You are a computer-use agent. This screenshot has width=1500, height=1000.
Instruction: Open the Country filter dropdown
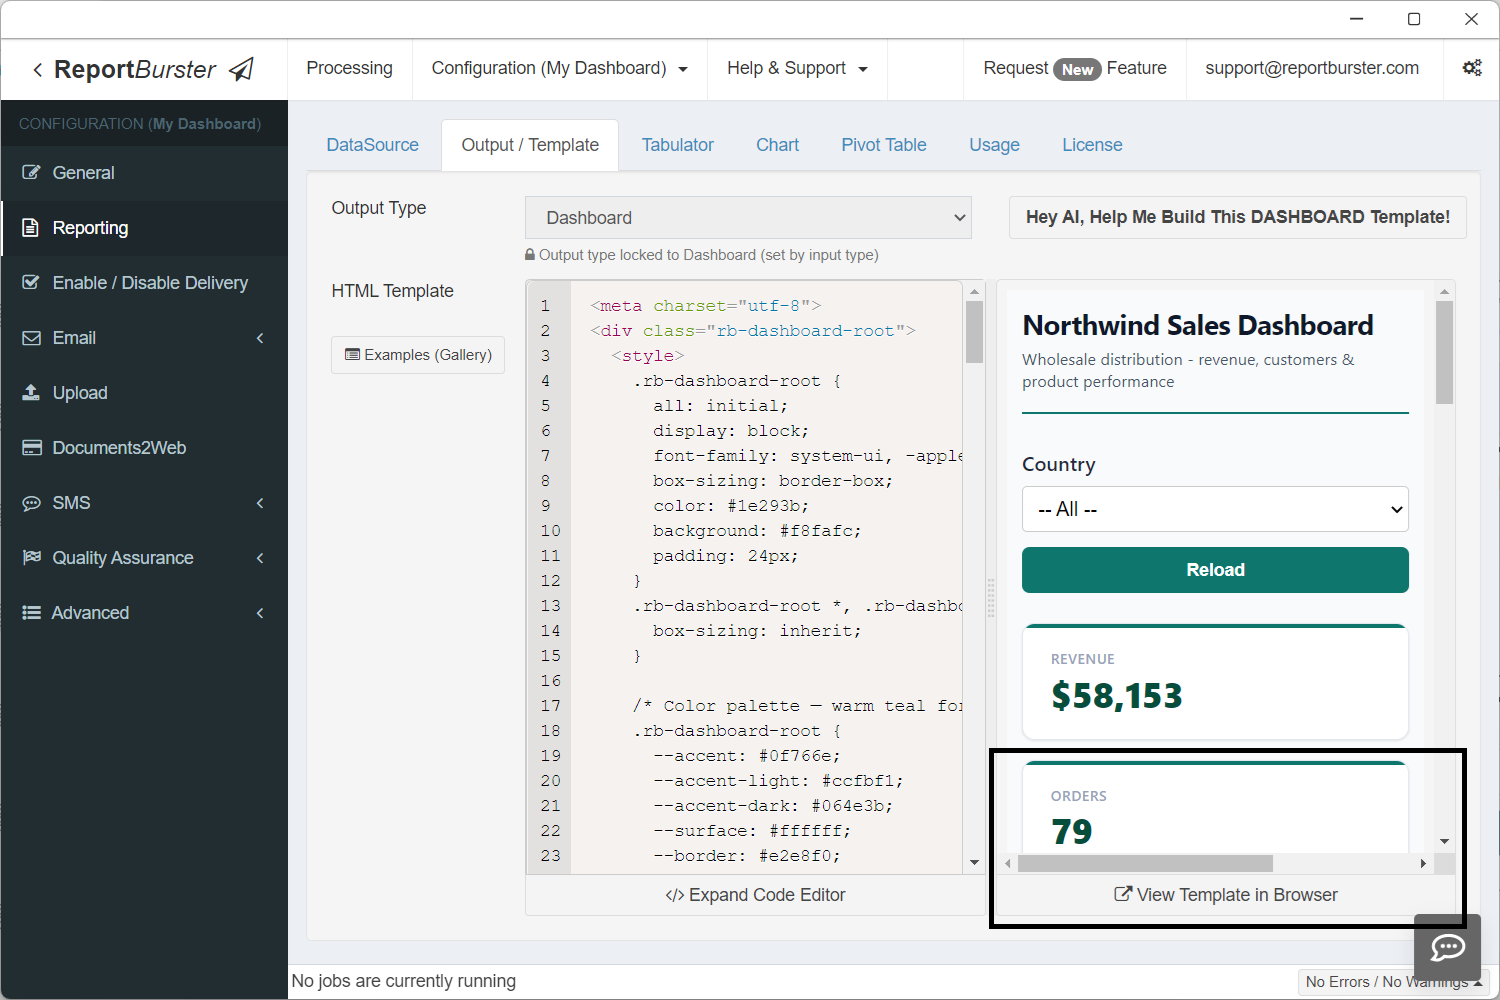point(1214,509)
